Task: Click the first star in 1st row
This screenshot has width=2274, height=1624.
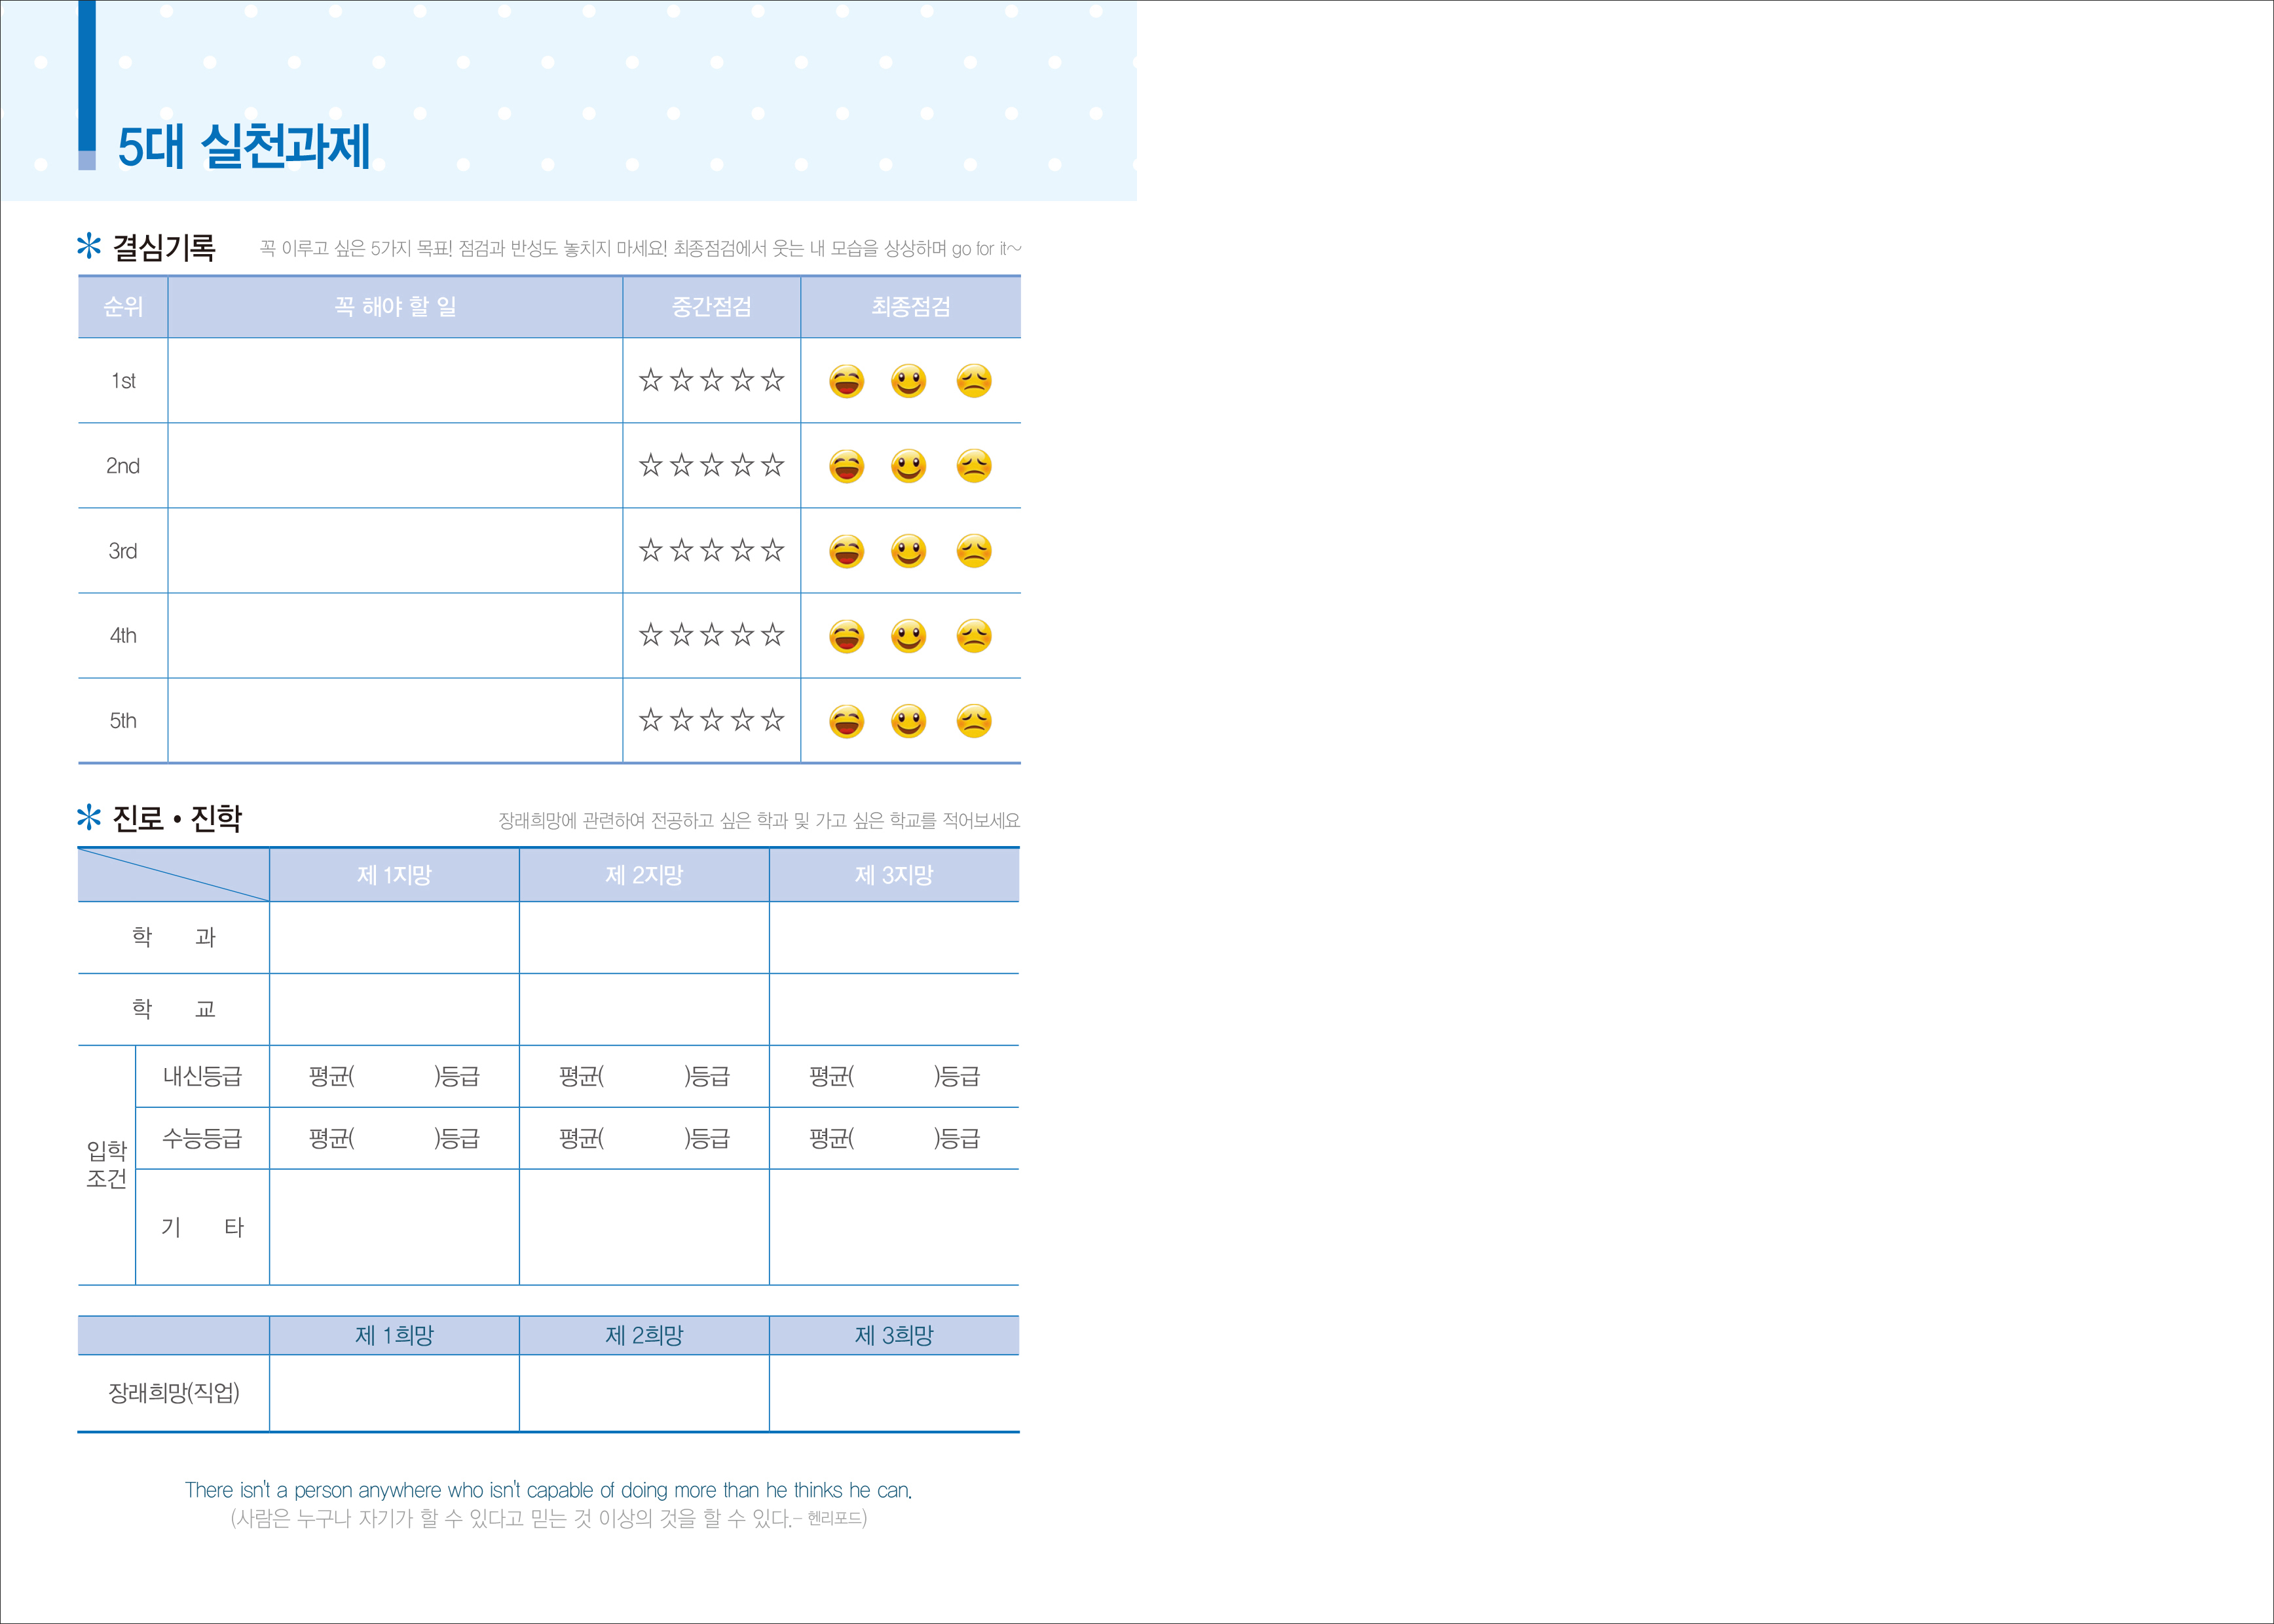Action: coord(651,380)
